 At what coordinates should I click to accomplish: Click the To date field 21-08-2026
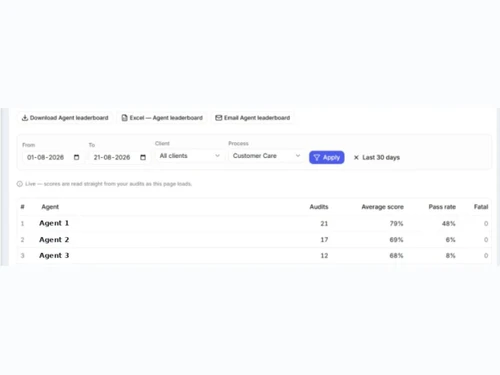point(119,157)
